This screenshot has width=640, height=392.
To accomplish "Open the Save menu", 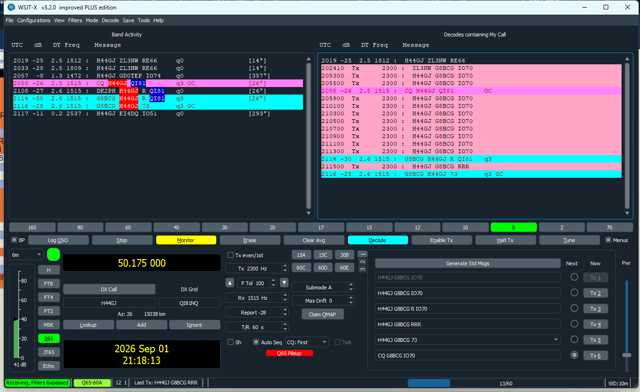I will (128, 20).
